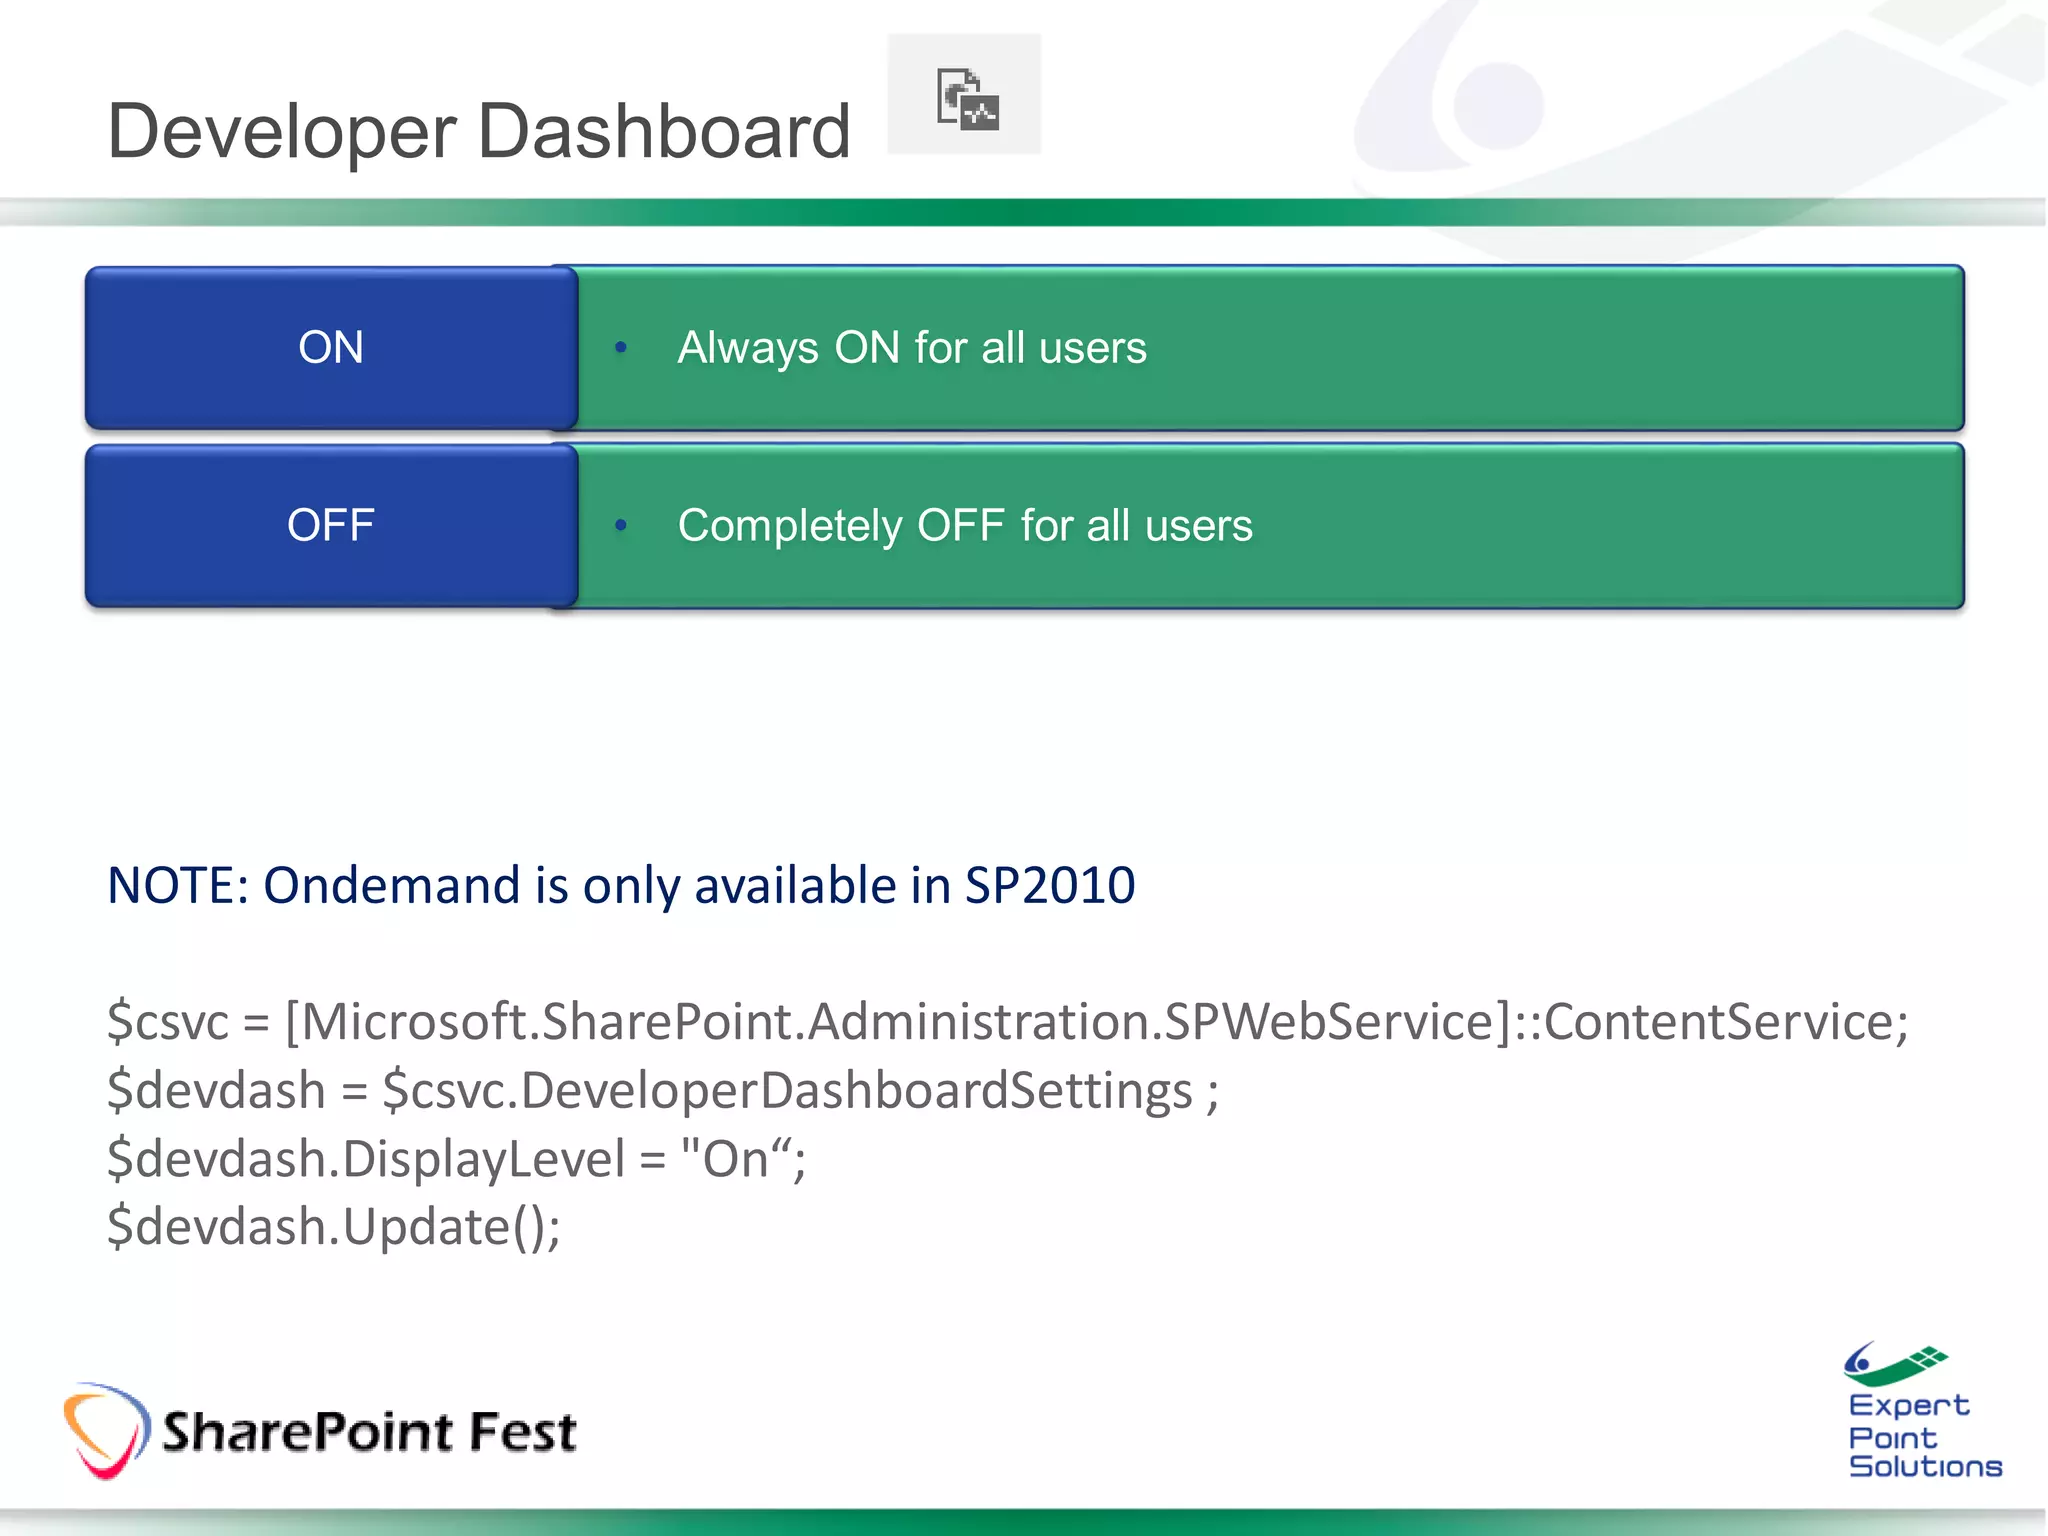This screenshot has width=2048, height=1536.
Task: Click the 'Developer Dashboard' slide title
Action: pyautogui.click(x=479, y=131)
